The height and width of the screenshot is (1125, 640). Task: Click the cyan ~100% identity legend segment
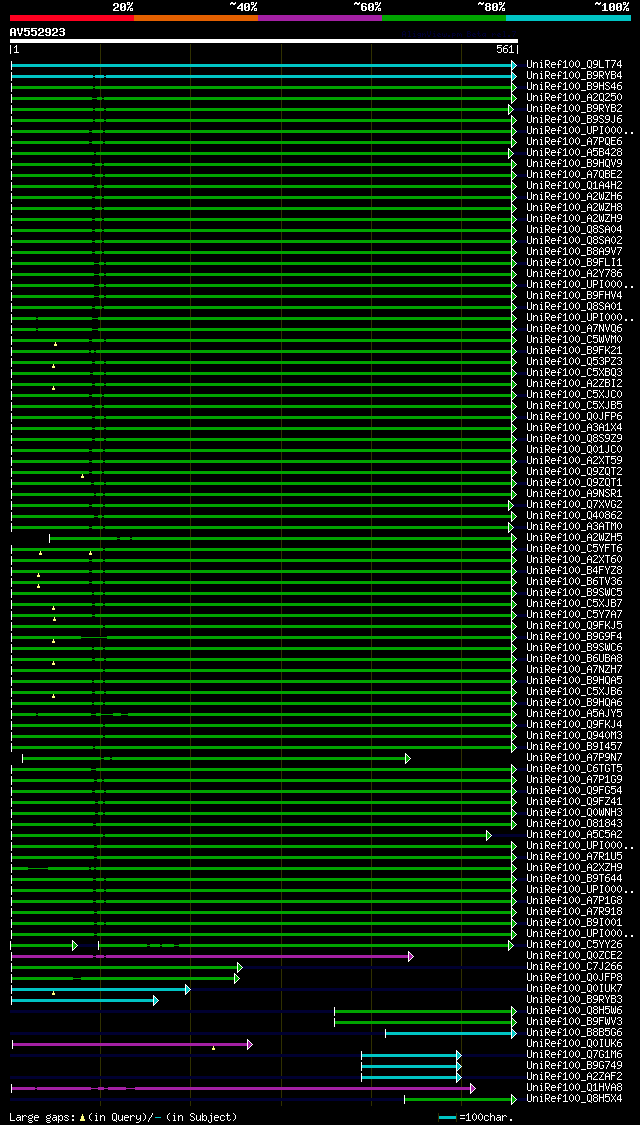[x=568, y=17]
